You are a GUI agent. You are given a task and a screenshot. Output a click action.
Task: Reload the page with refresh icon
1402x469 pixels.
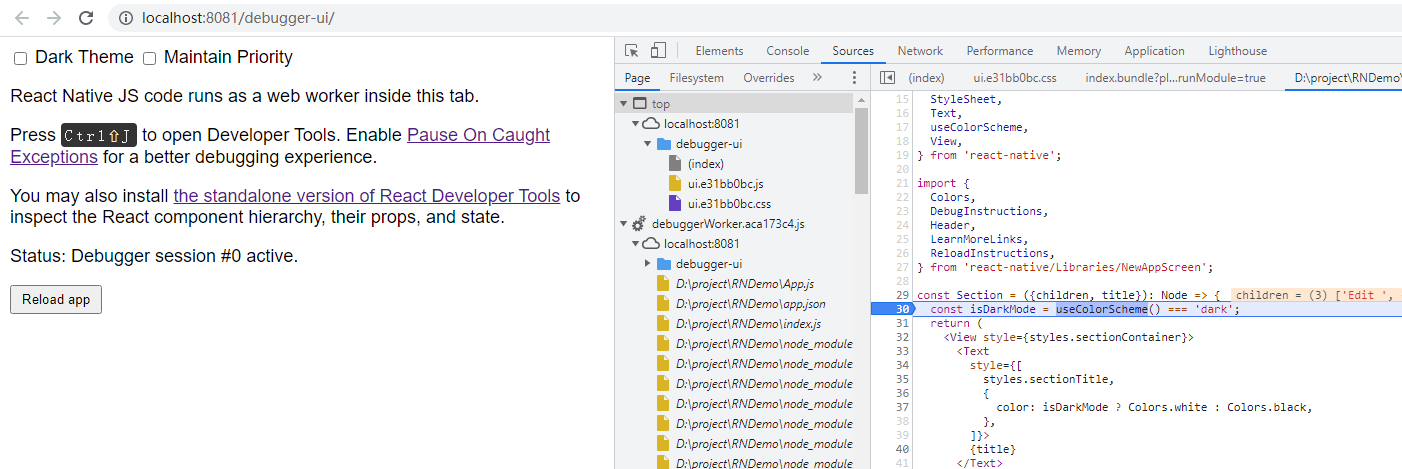point(86,18)
